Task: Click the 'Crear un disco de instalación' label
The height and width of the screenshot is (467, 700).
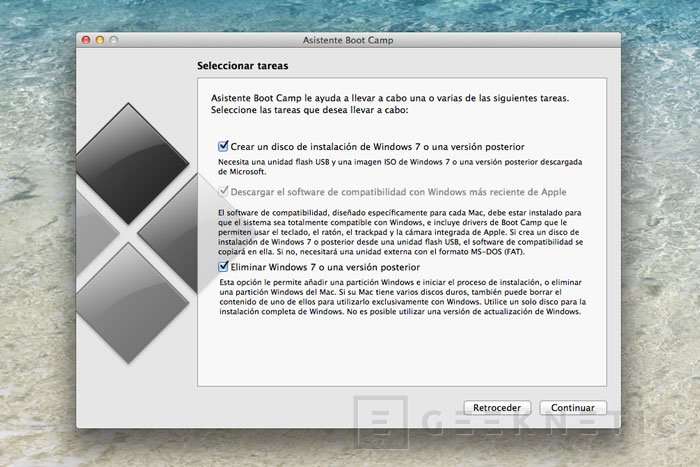Action: click(377, 147)
